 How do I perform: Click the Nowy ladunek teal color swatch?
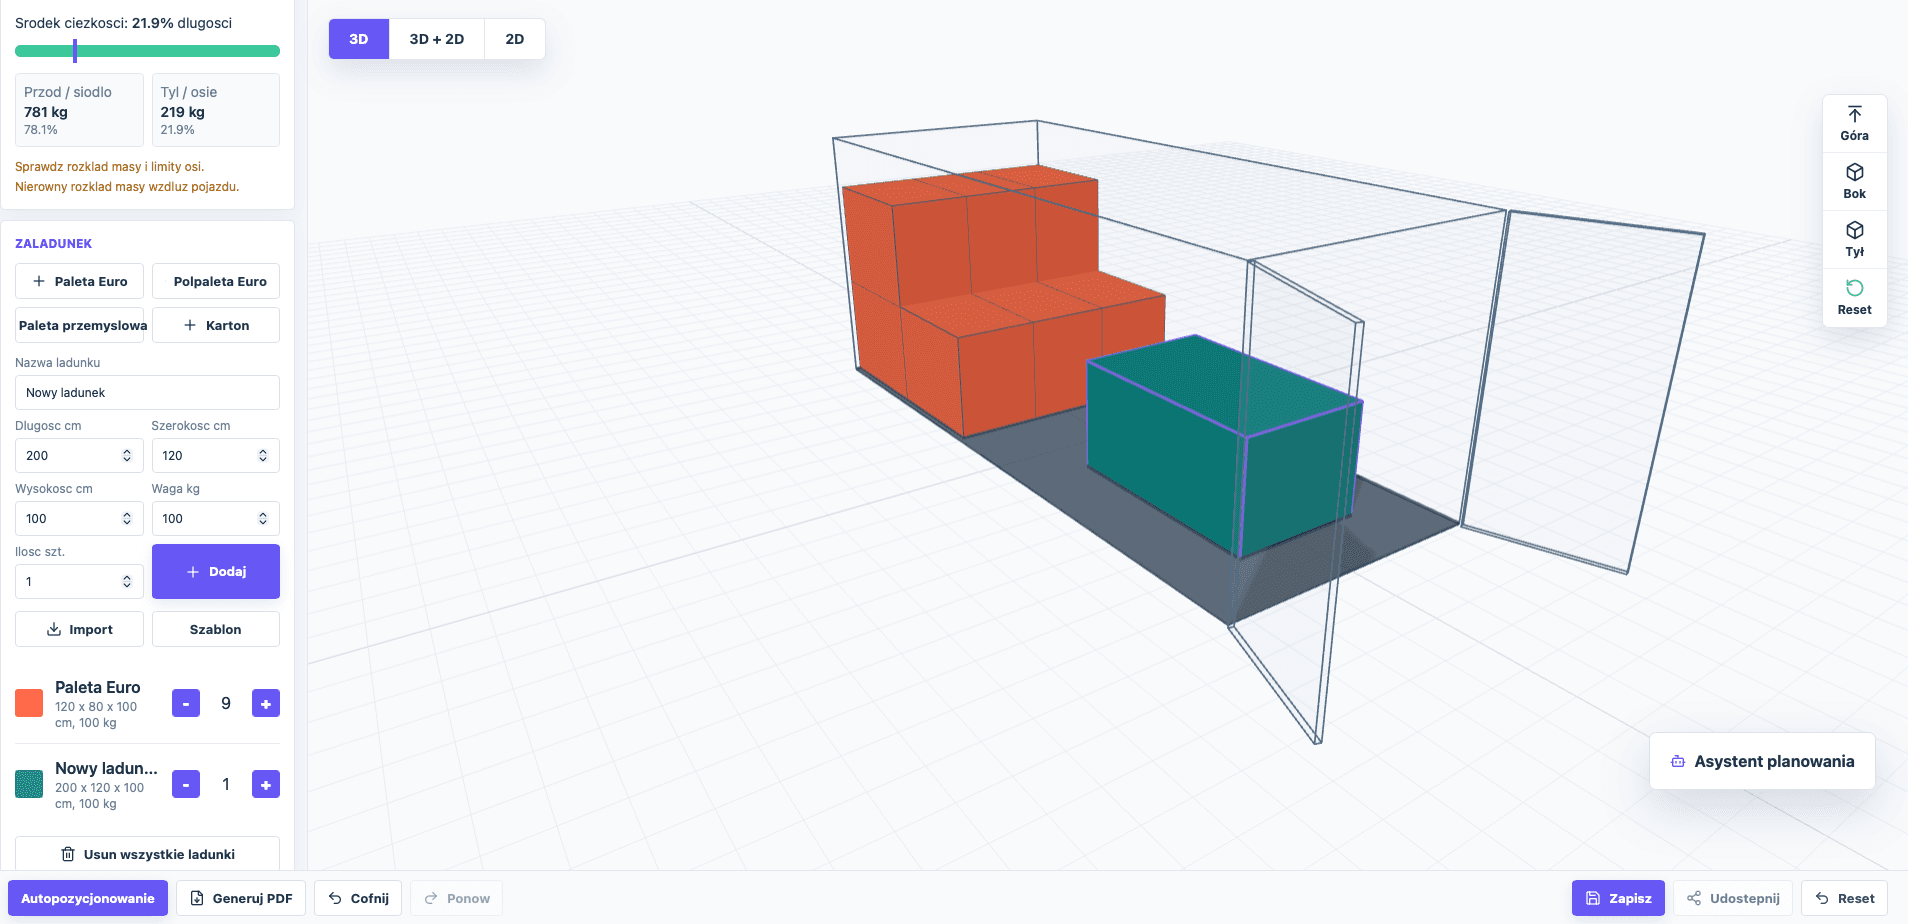pos(29,784)
